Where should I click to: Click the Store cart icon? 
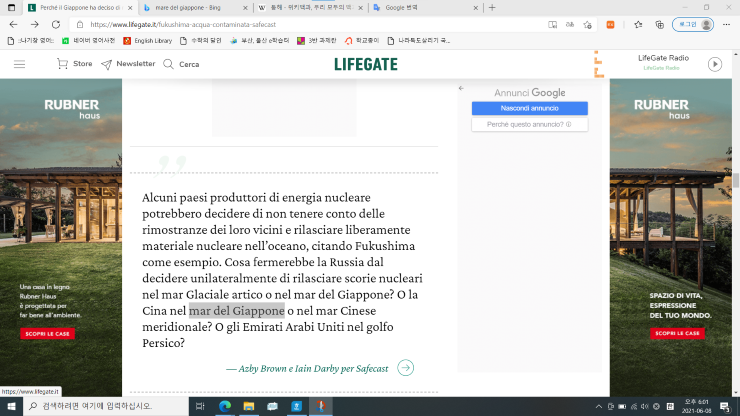coord(62,64)
